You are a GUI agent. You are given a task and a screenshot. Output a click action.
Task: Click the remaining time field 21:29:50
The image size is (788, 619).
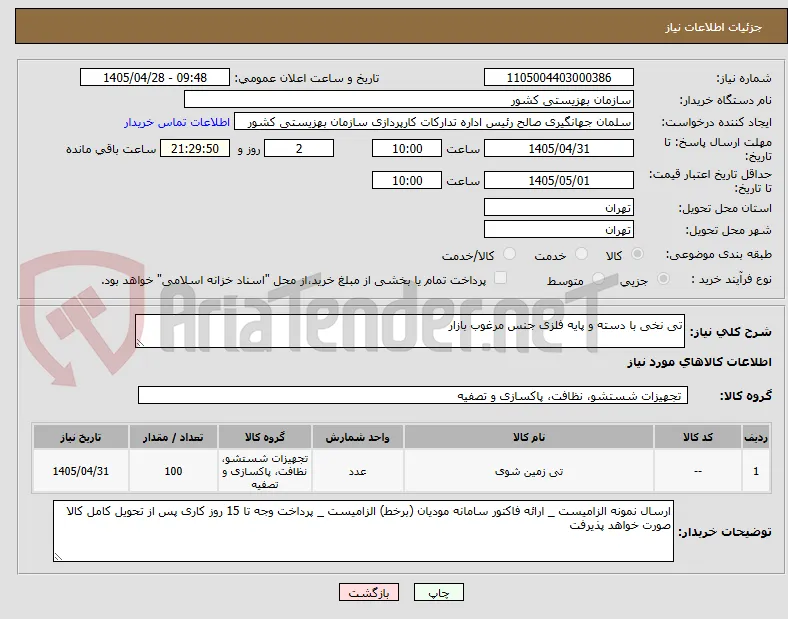click(195, 149)
